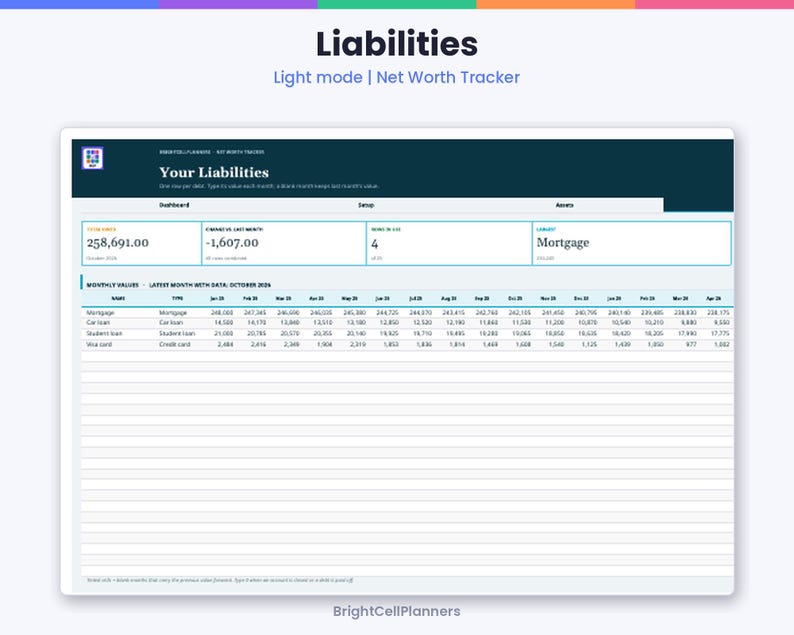
Task: Select the Car loan value 12,850
Action: click(x=389, y=323)
